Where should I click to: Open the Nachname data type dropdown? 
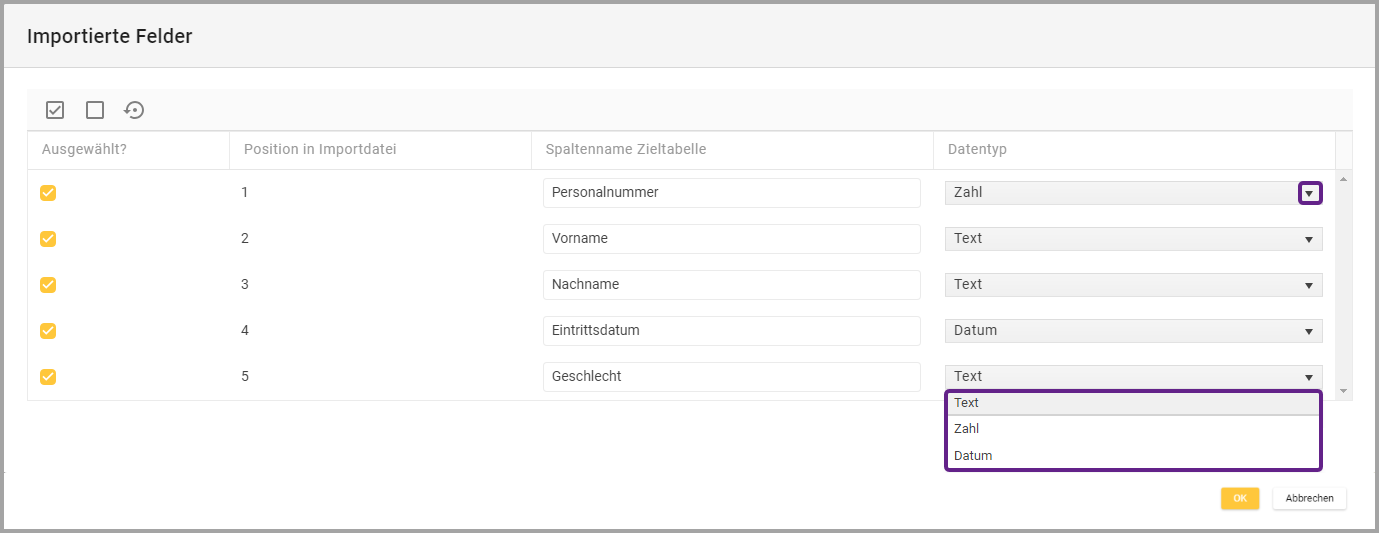[1308, 285]
